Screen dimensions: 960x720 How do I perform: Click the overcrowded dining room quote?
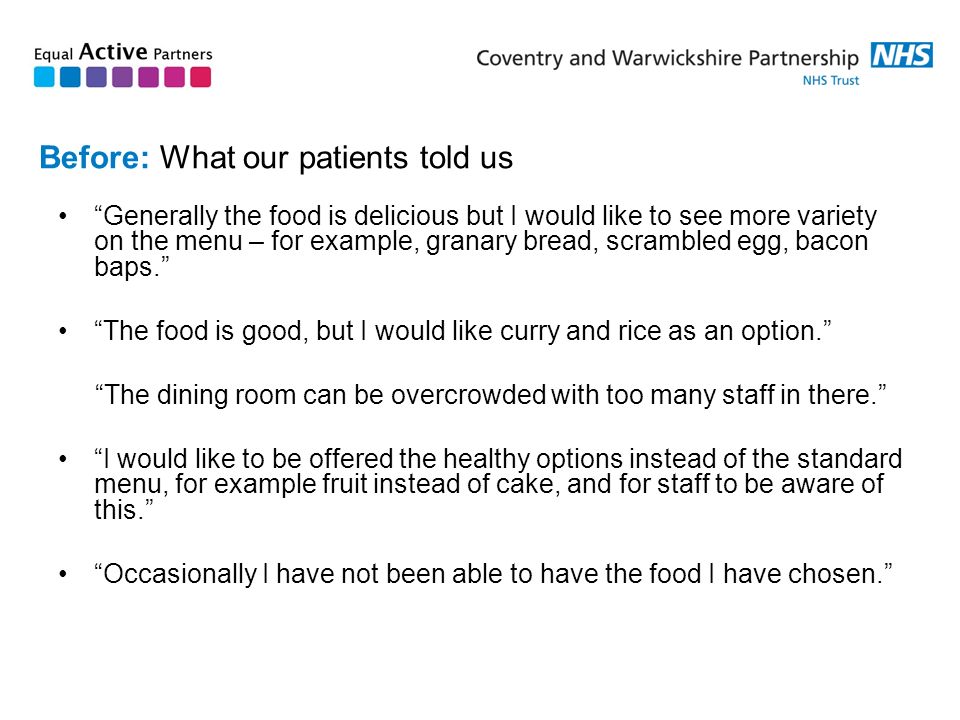(x=490, y=395)
